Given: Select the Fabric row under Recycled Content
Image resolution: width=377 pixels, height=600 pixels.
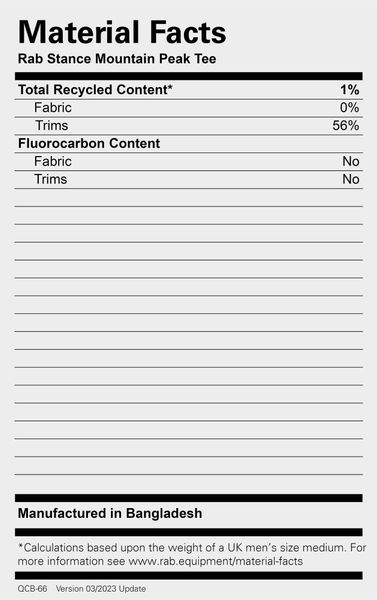Looking at the screenshot, I should [x=189, y=108].
